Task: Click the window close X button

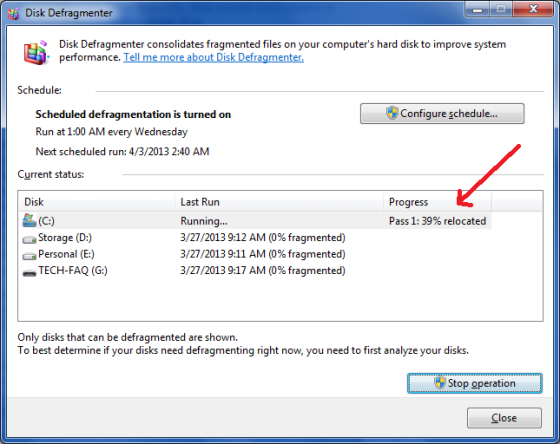Action: pos(533,9)
